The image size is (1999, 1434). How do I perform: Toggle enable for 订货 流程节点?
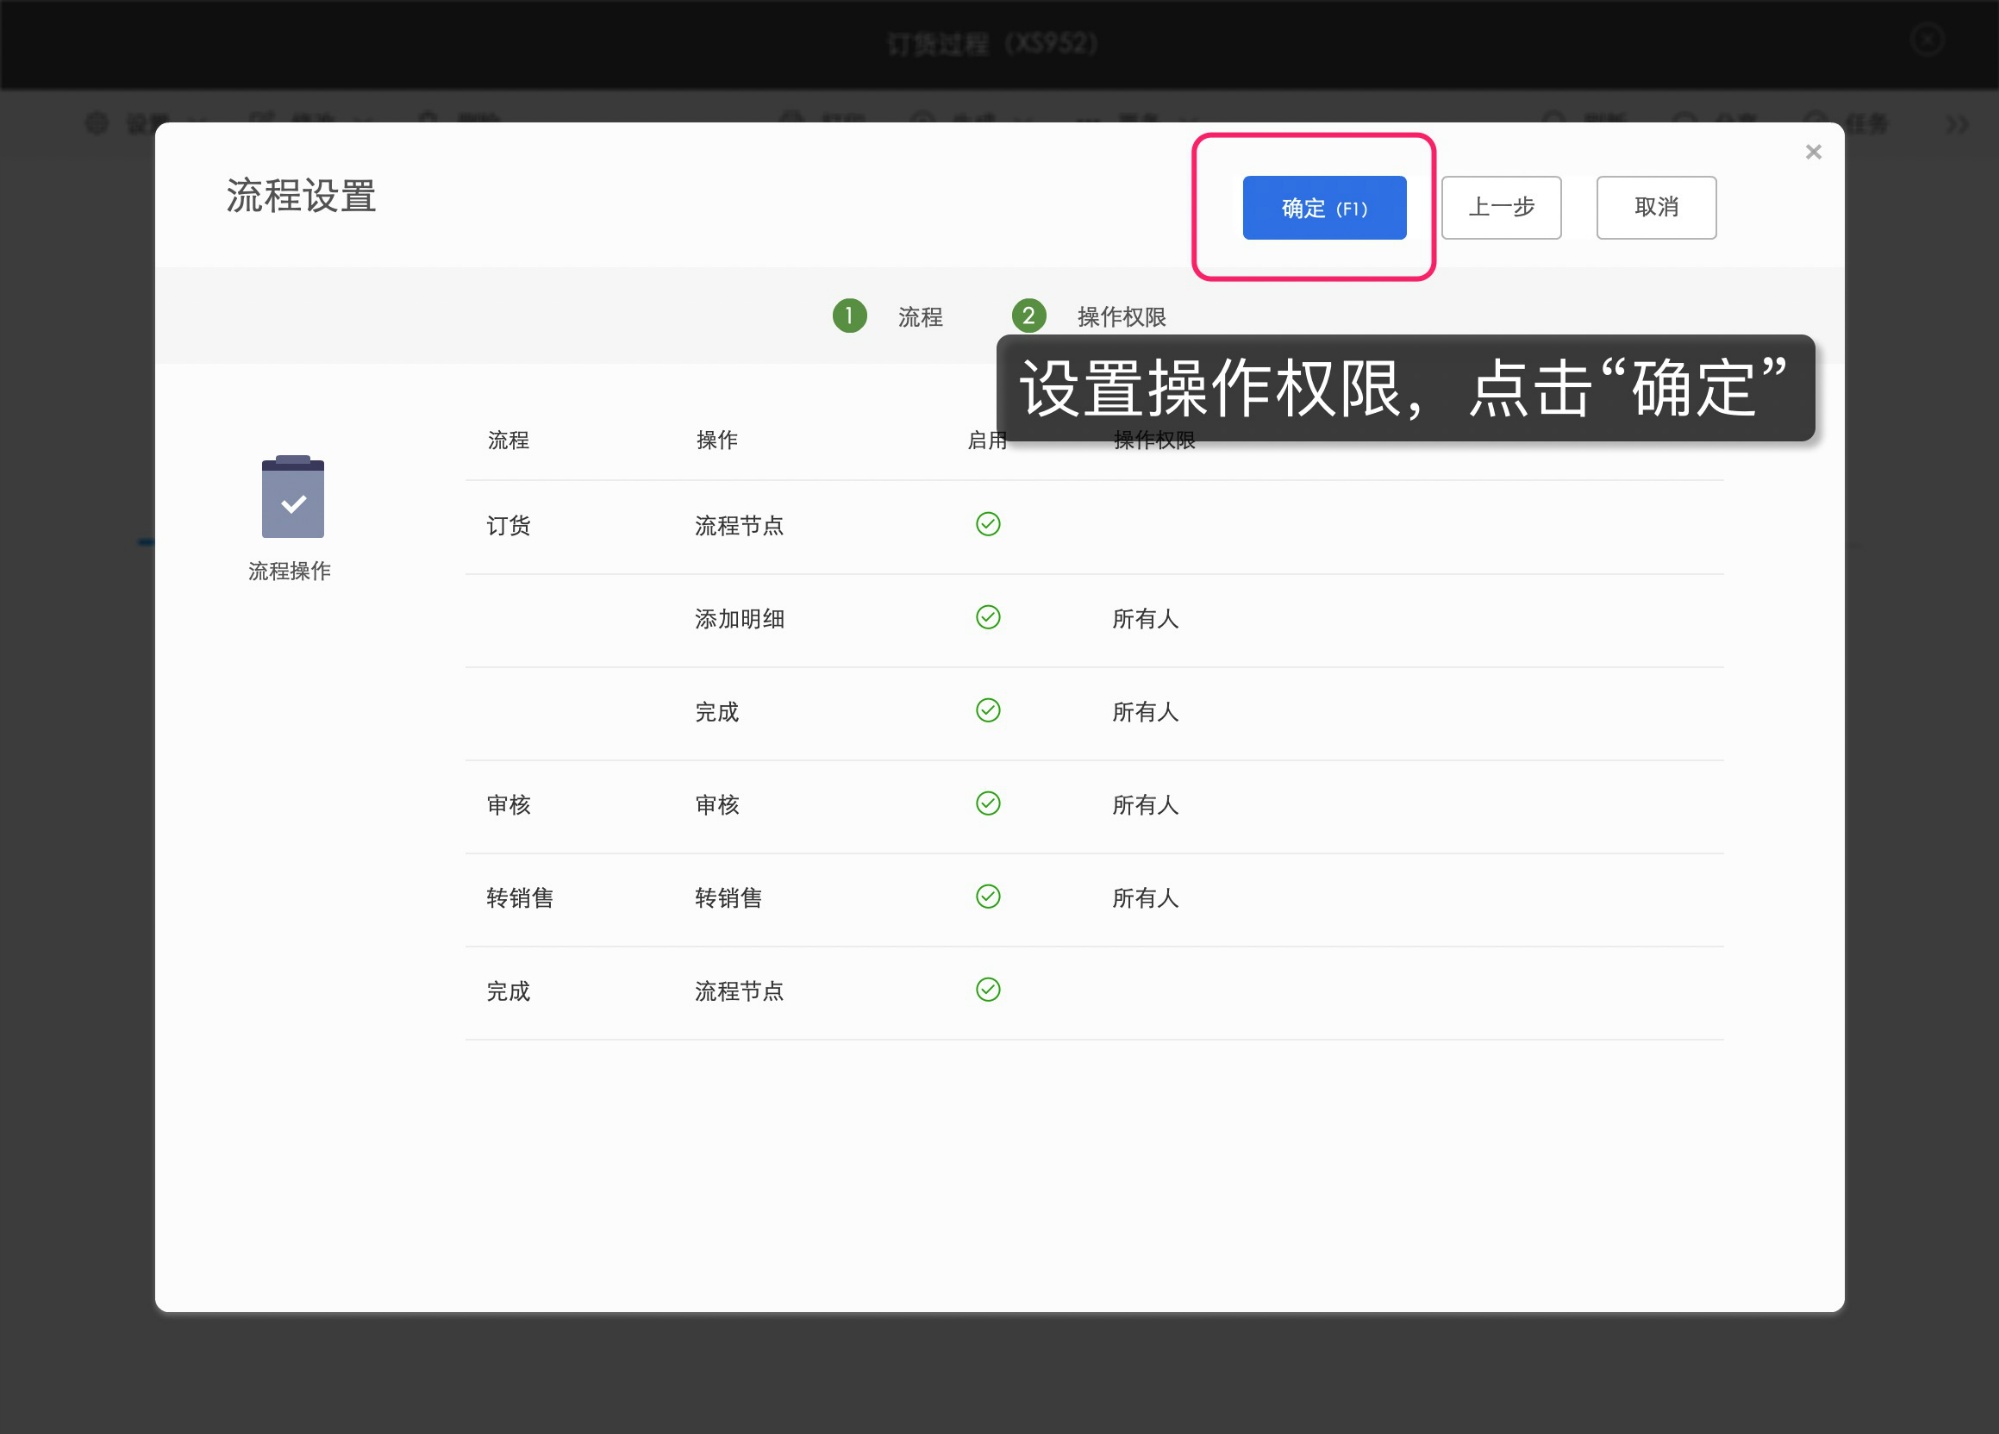987,524
